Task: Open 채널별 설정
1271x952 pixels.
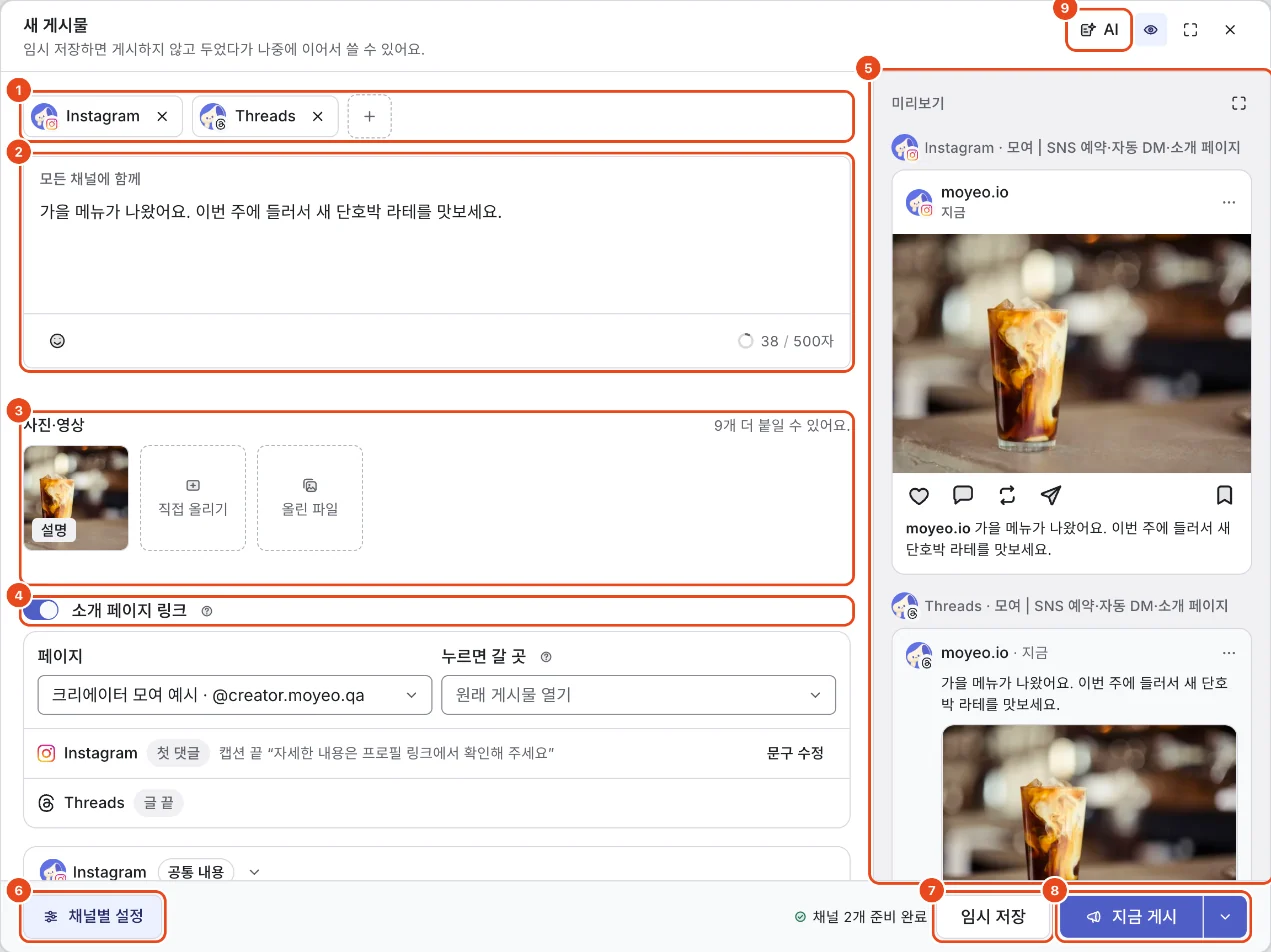Action: [93, 916]
